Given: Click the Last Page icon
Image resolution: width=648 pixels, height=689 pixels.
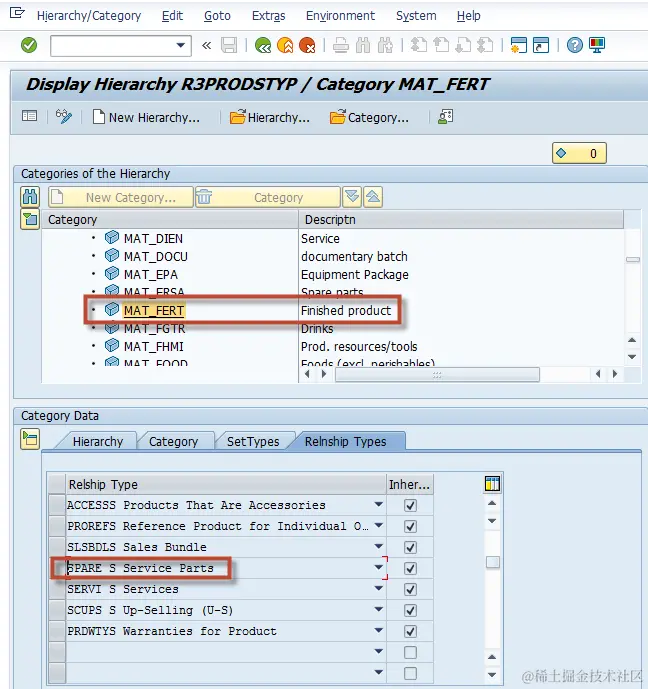Looking at the screenshot, I should pos(485,45).
